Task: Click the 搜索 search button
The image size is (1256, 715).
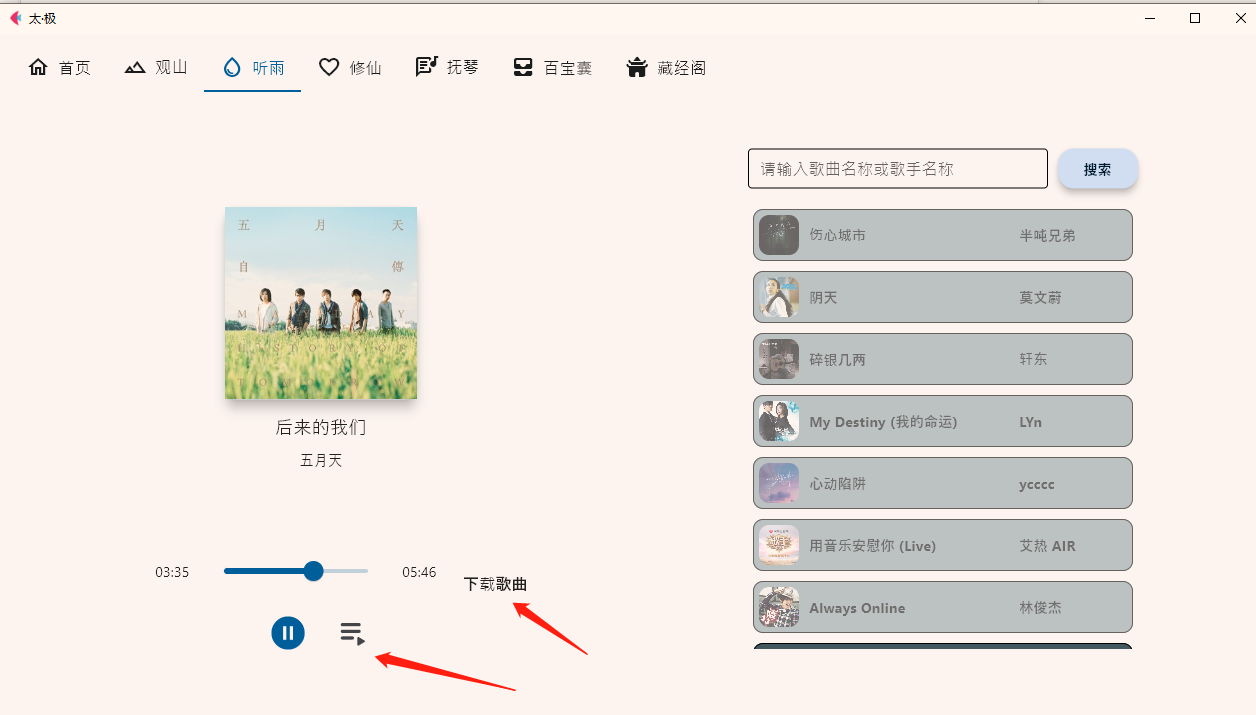Action: point(1097,169)
